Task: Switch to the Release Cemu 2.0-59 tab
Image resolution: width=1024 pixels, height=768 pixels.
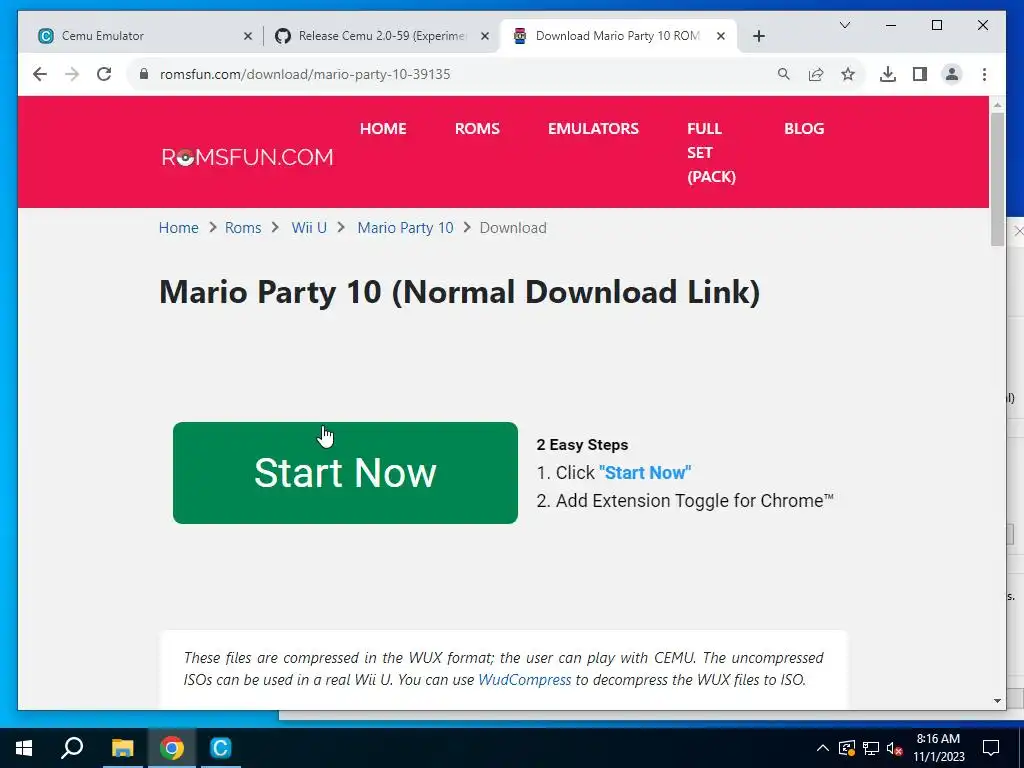Action: (x=381, y=36)
